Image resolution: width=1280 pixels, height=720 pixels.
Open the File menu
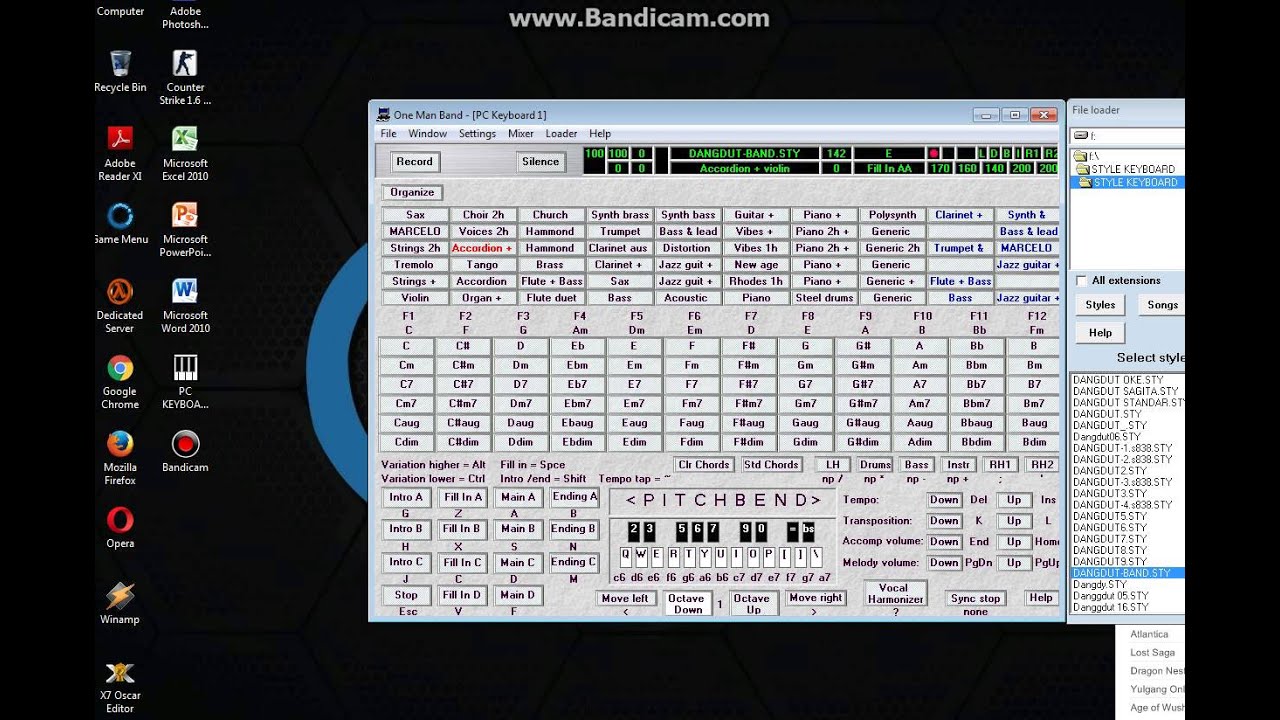click(x=388, y=134)
